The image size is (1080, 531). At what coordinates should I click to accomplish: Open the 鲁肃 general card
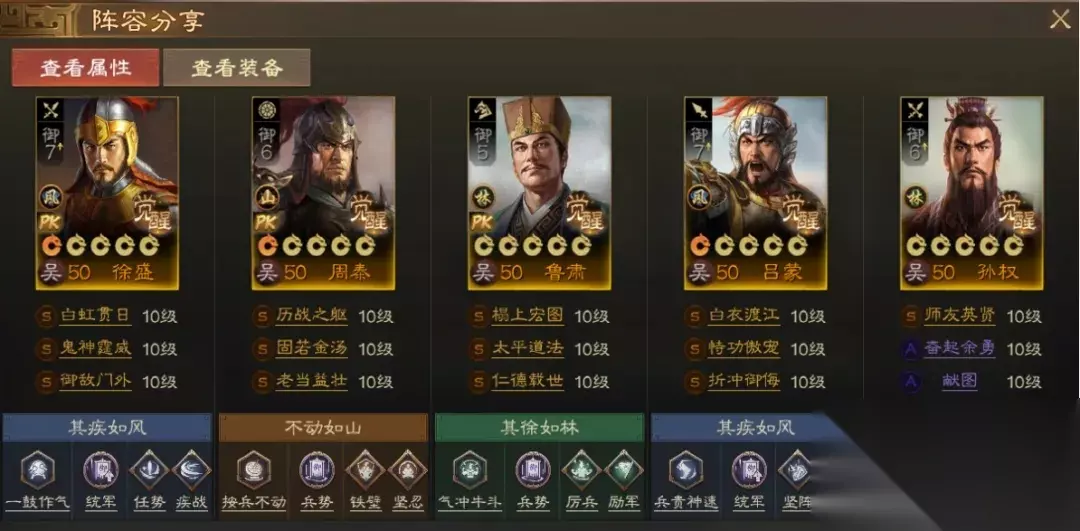539,193
